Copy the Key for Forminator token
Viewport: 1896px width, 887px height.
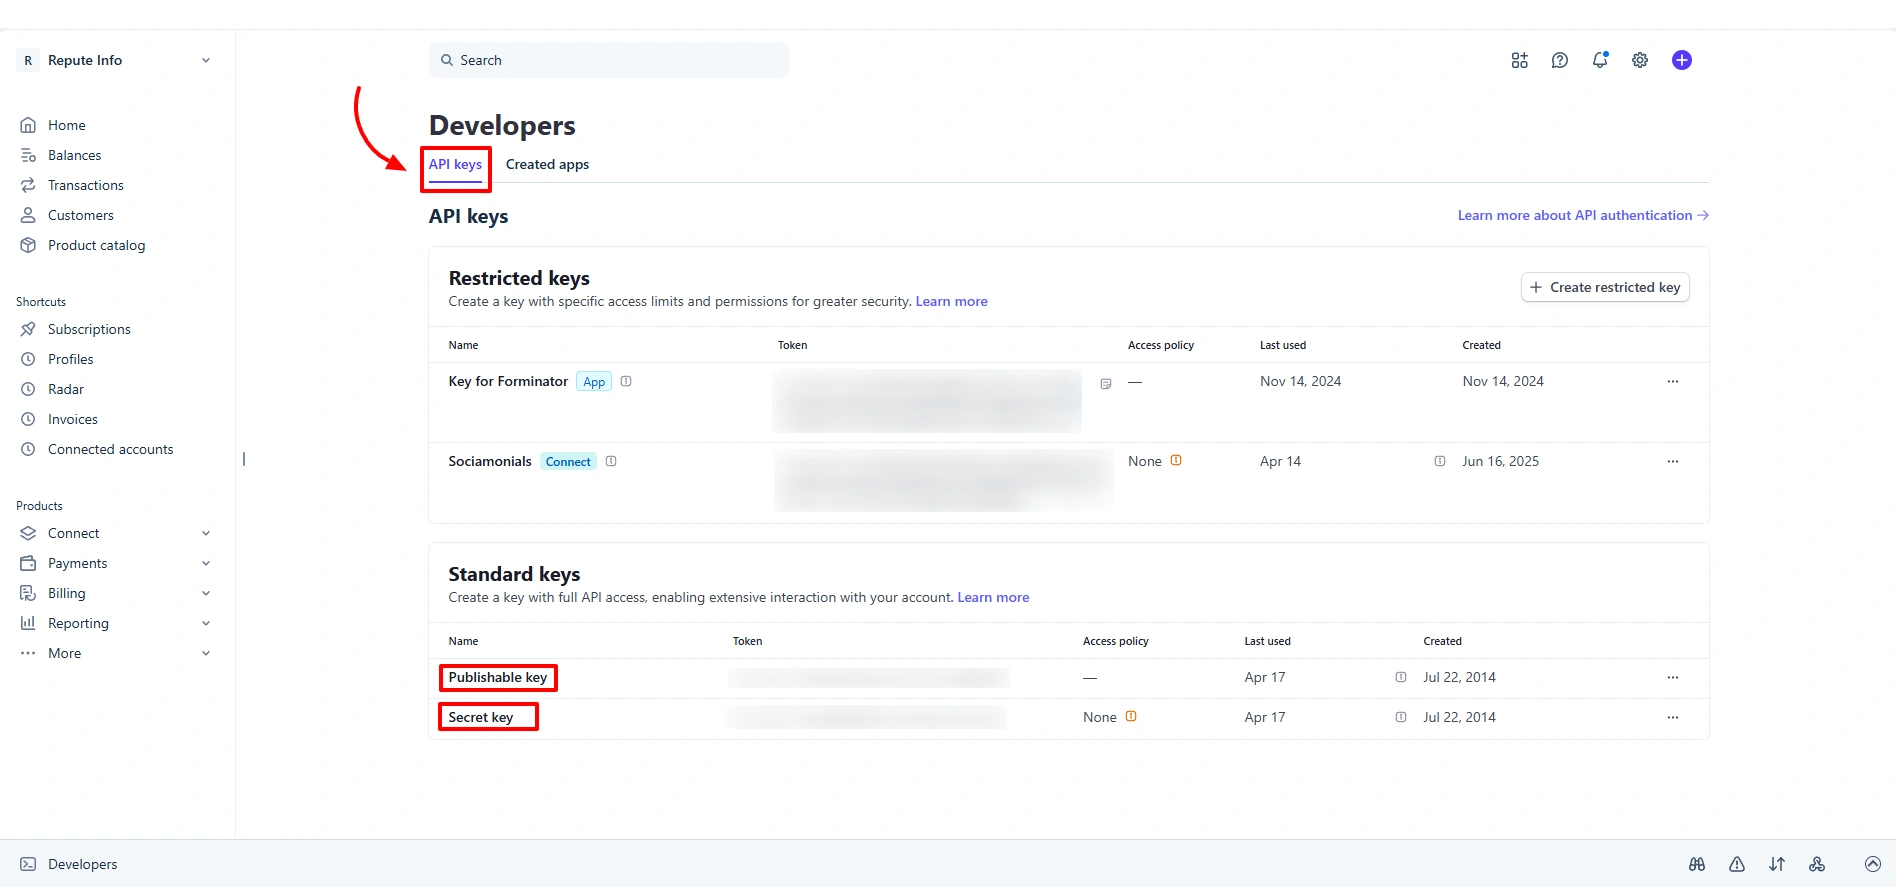1106,383
